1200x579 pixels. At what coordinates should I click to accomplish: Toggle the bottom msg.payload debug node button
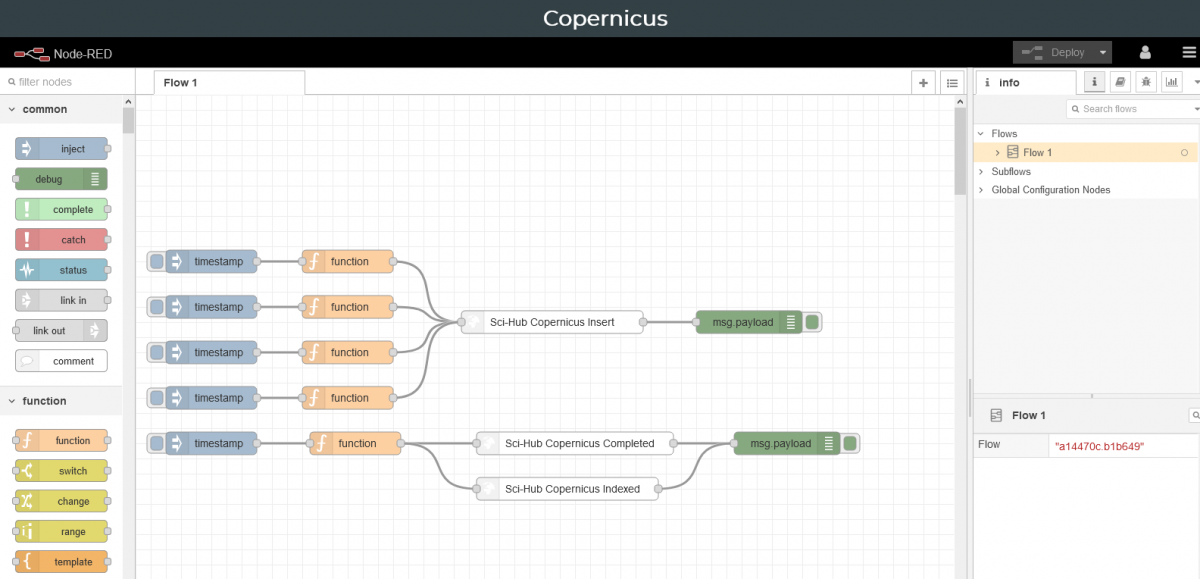850,443
